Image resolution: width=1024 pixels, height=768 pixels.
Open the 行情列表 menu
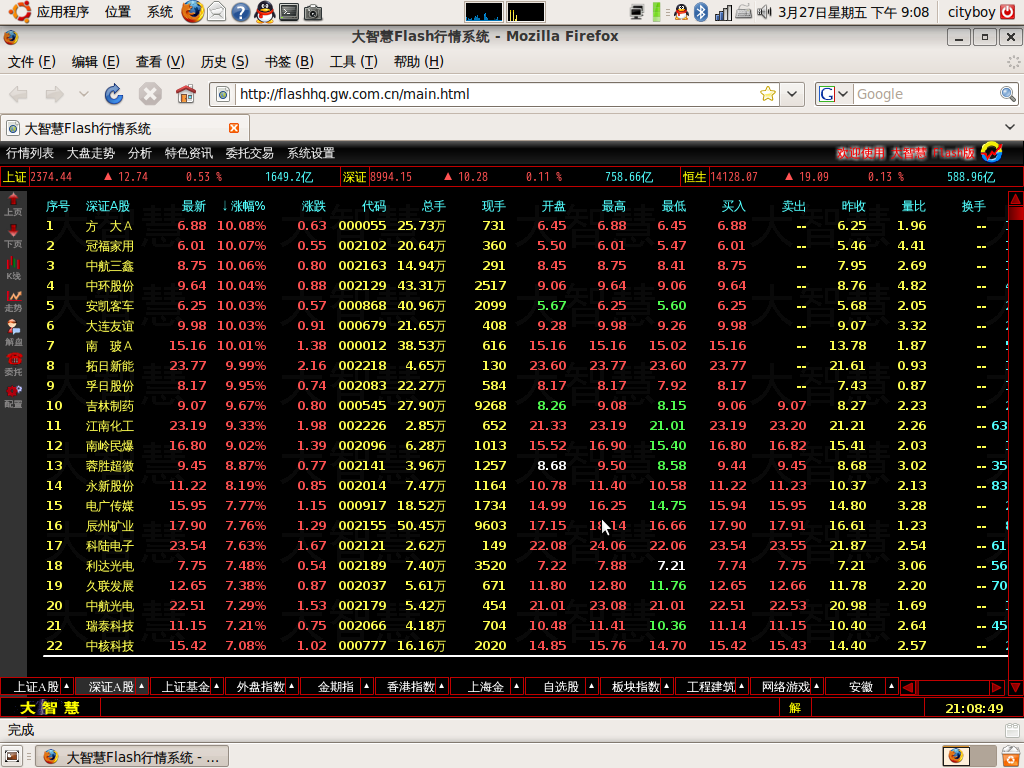[x=29, y=153]
